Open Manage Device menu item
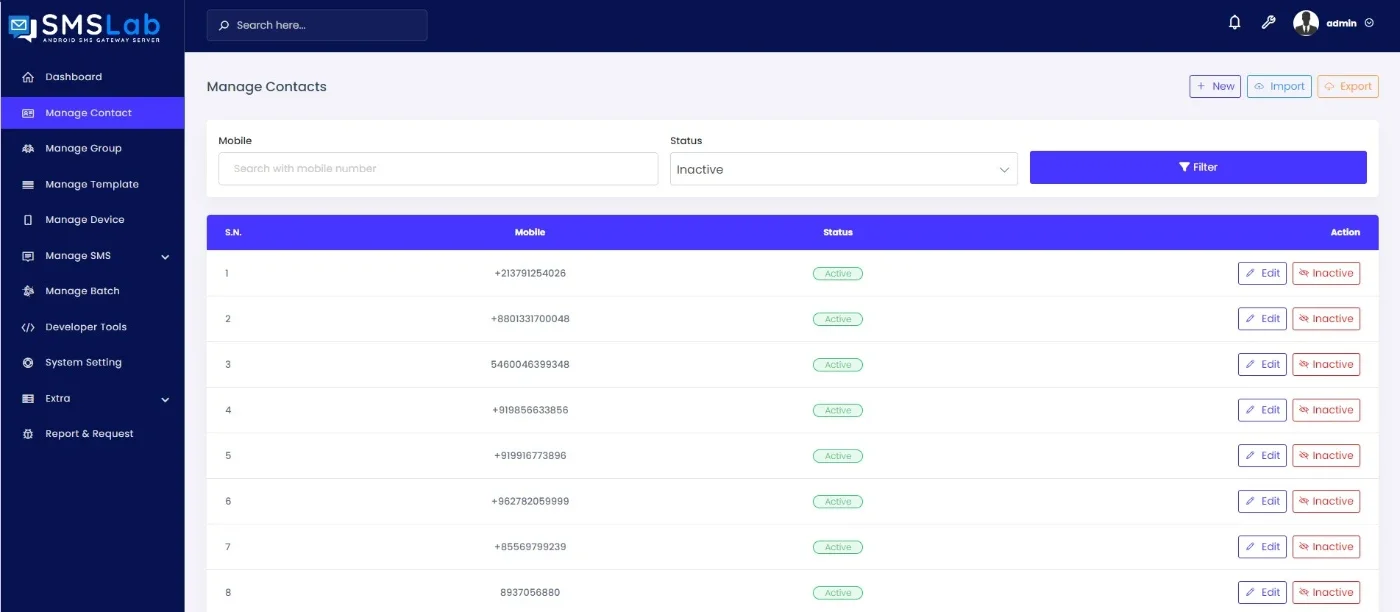The width and height of the screenshot is (1400, 612). pos(85,220)
